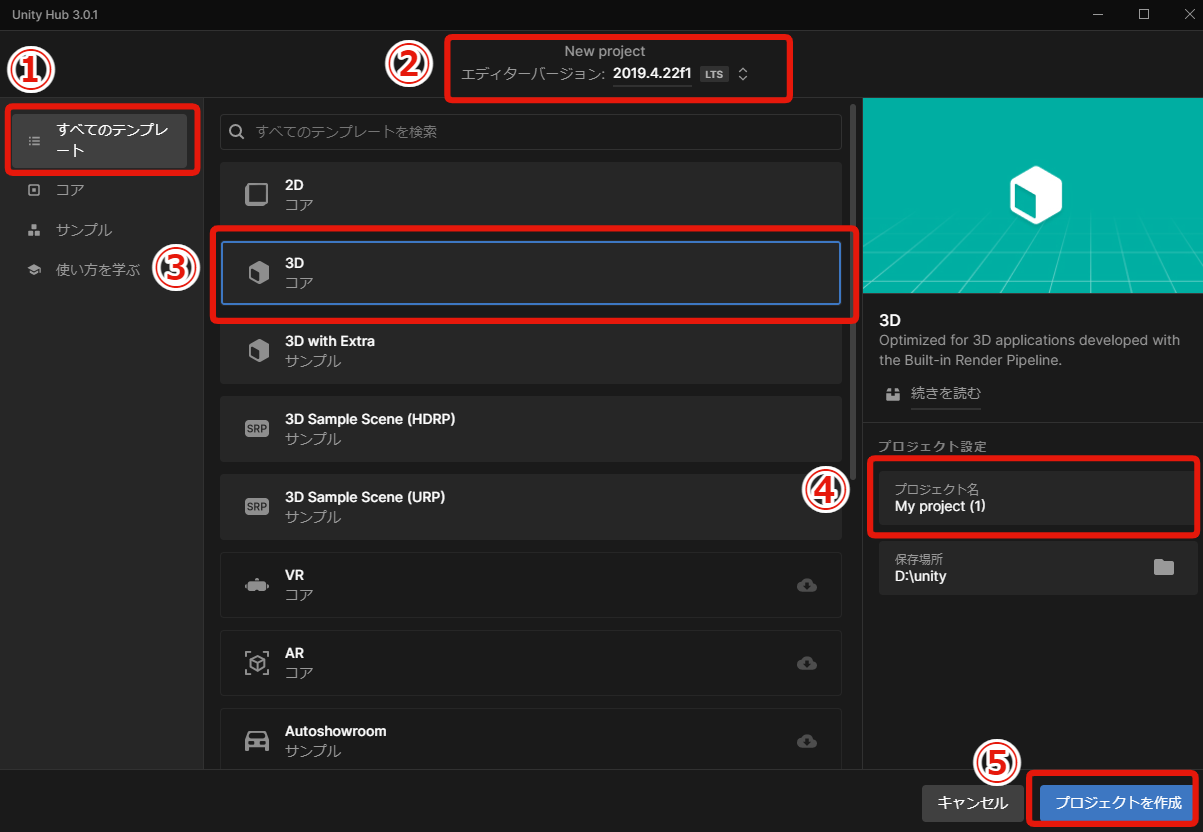Download Autoshowroom template via cloud icon
The height and width of the screenshot is (832, 1203).
(x=807, y=741)
